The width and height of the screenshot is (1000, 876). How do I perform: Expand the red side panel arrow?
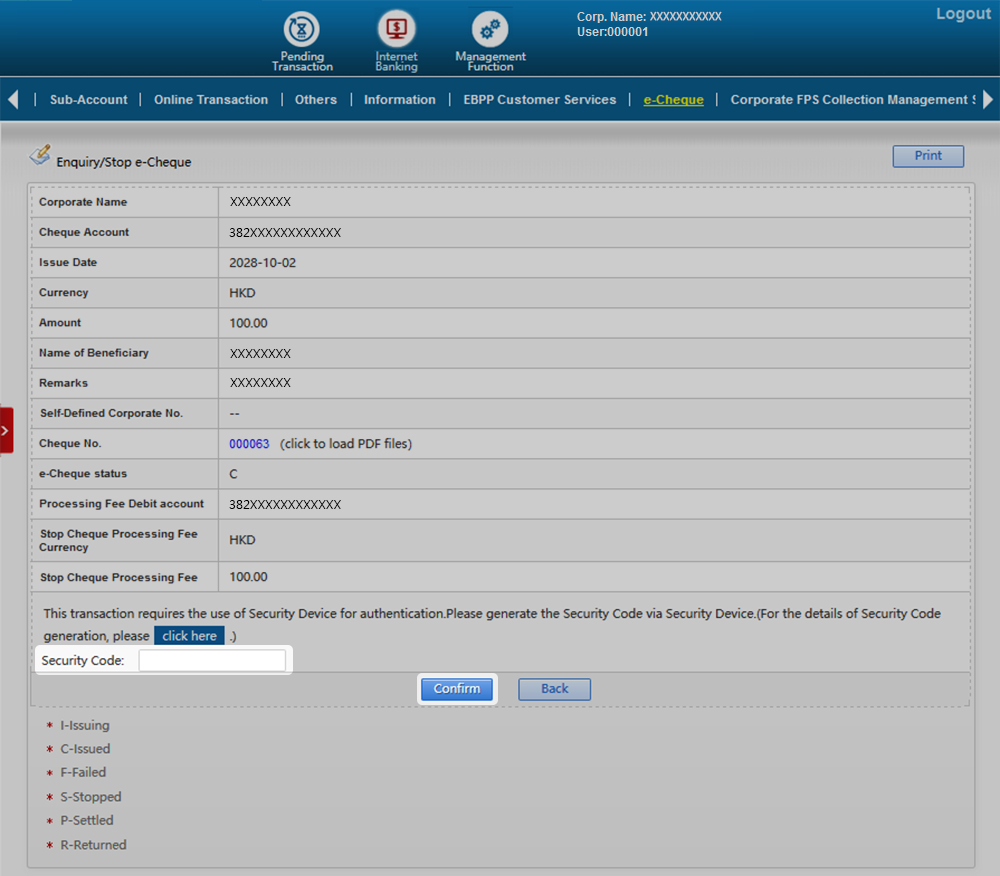(6, 430)
